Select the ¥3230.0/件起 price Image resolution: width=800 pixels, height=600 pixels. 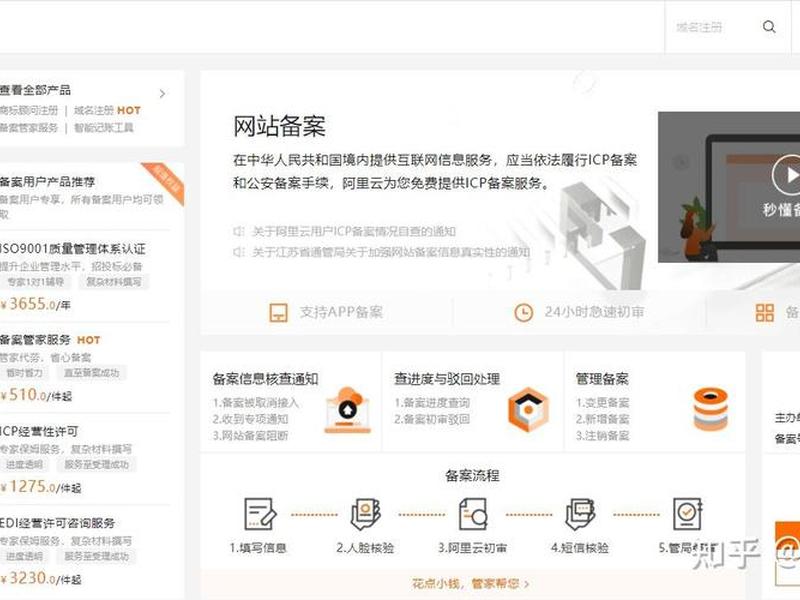point(41,578)
